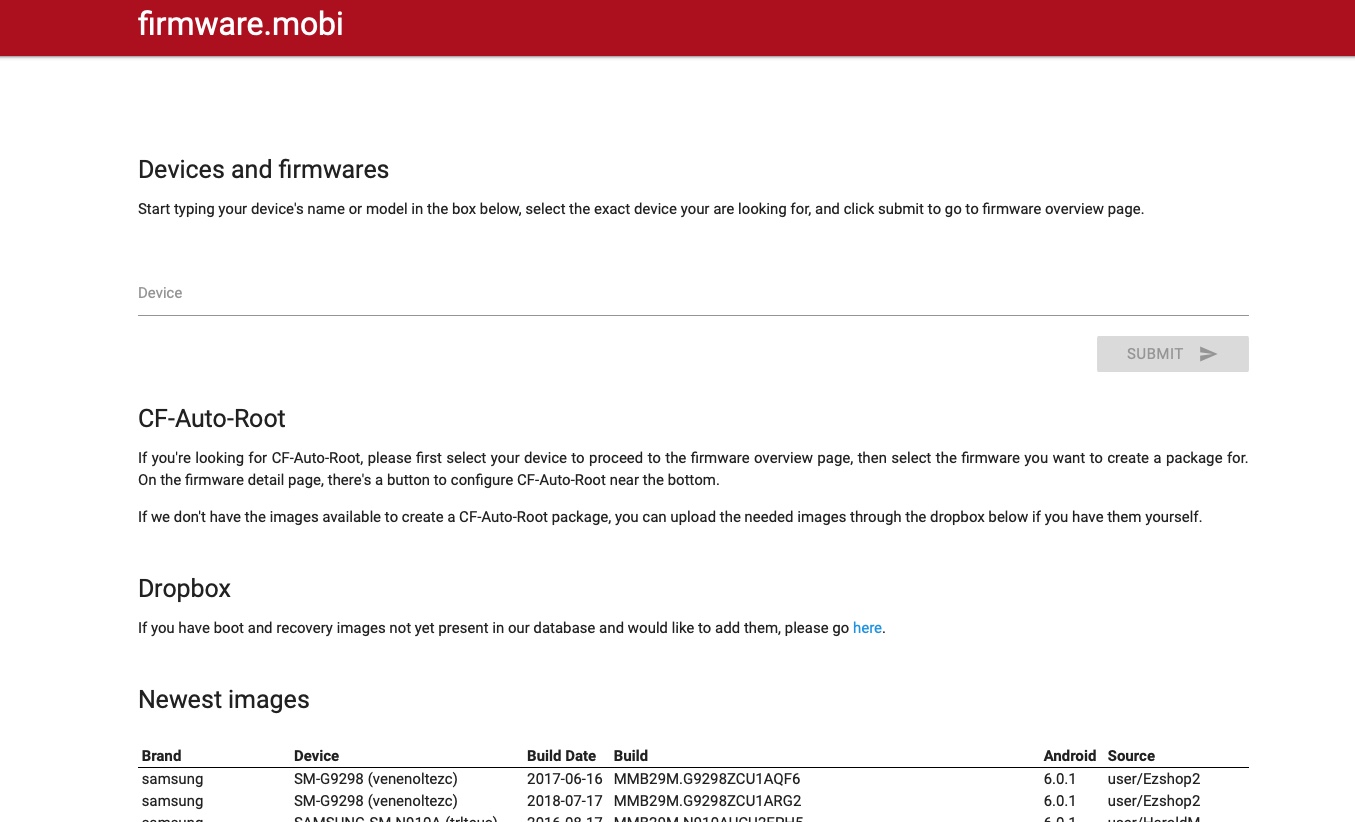Click the user/Ezshop2 source entry
Image resolution: width=1355 pixels, height=822 pixels.
click(x=1153, y=779)
